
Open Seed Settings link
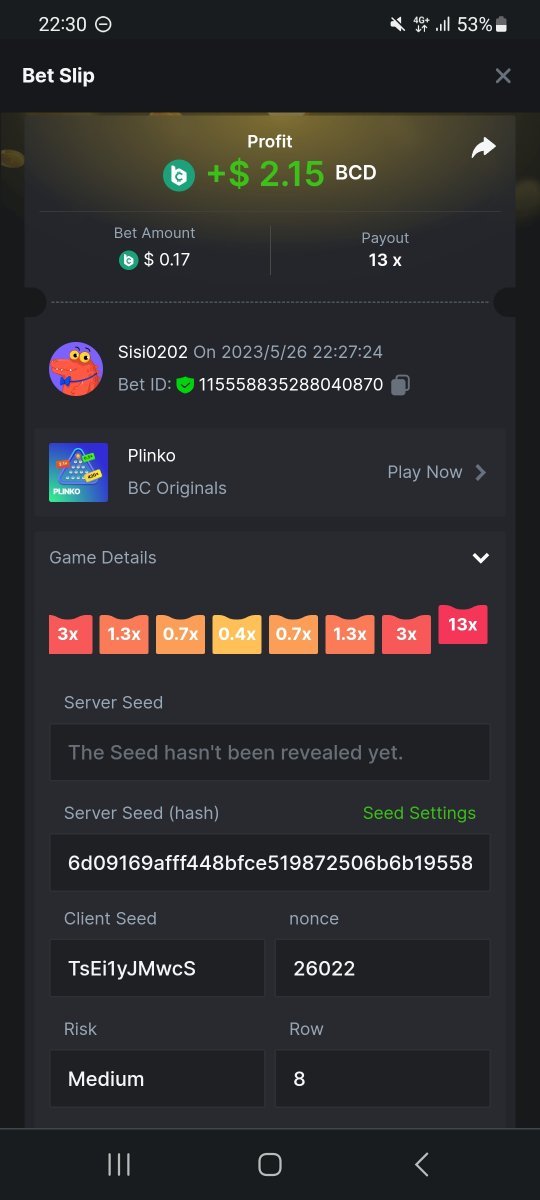click(x=419, y=813)
